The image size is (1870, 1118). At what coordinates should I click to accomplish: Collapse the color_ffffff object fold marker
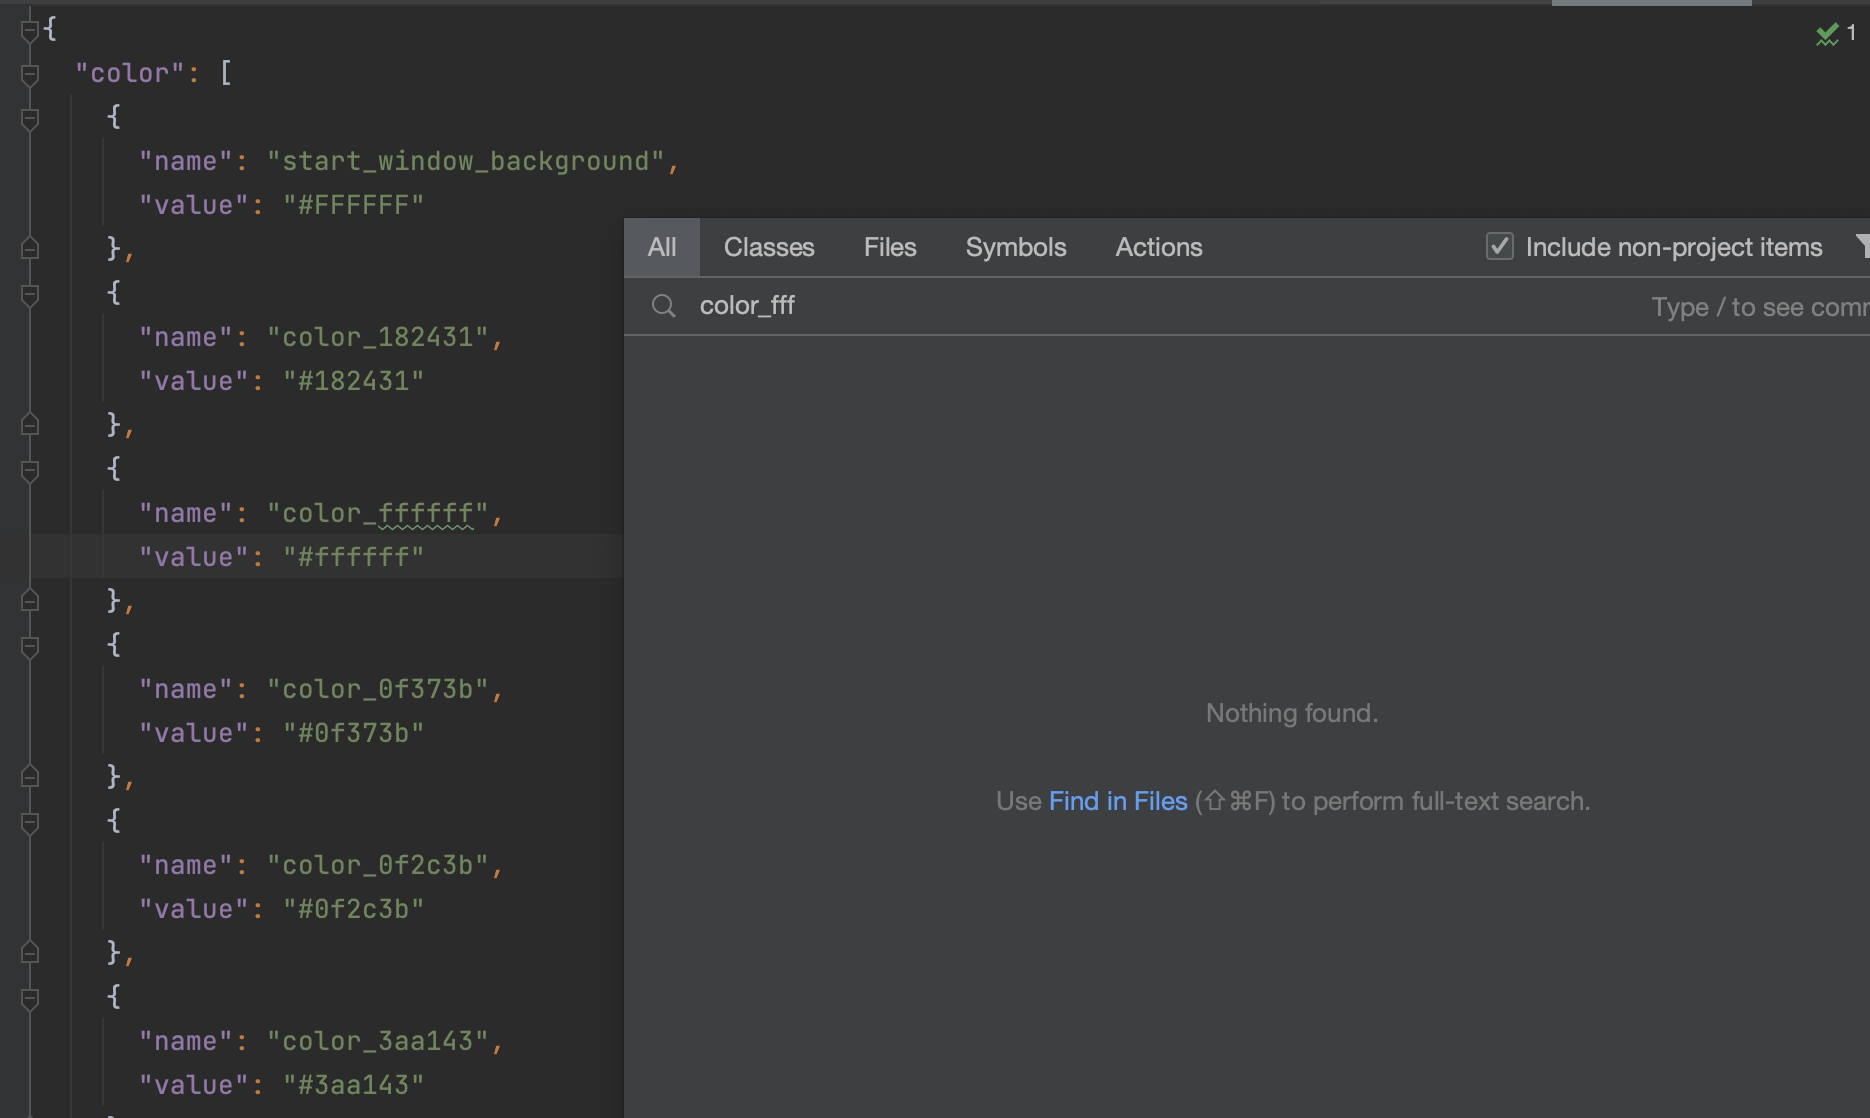30,470
